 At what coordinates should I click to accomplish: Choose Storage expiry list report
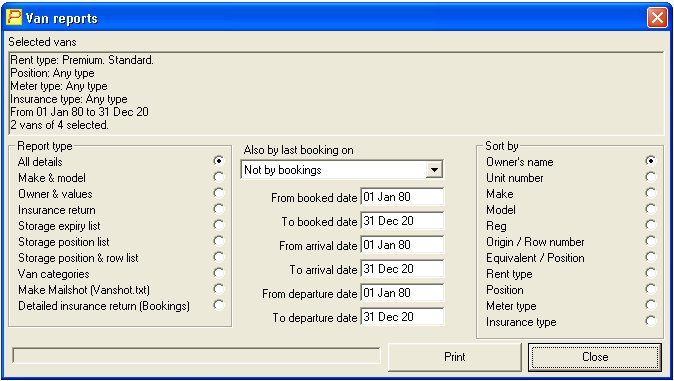219,225
